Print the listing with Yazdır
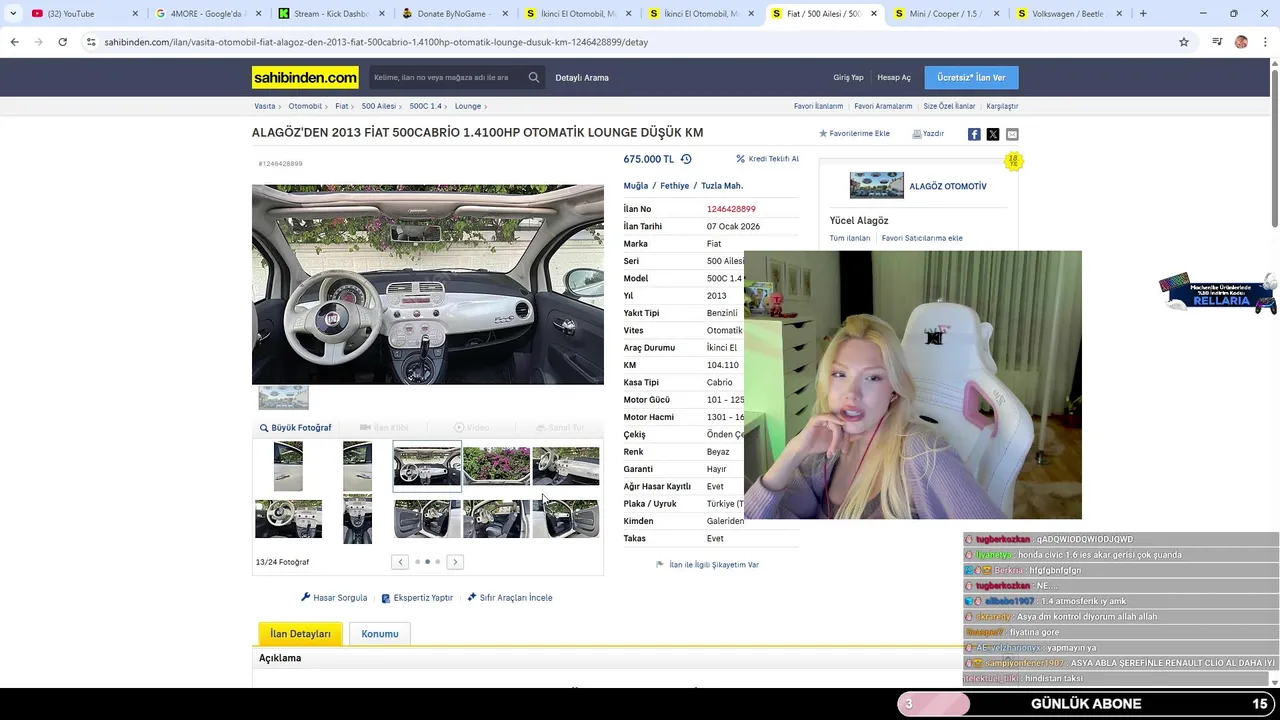The width and height of the screenshot is (1280, 720). tap(928, 134)
